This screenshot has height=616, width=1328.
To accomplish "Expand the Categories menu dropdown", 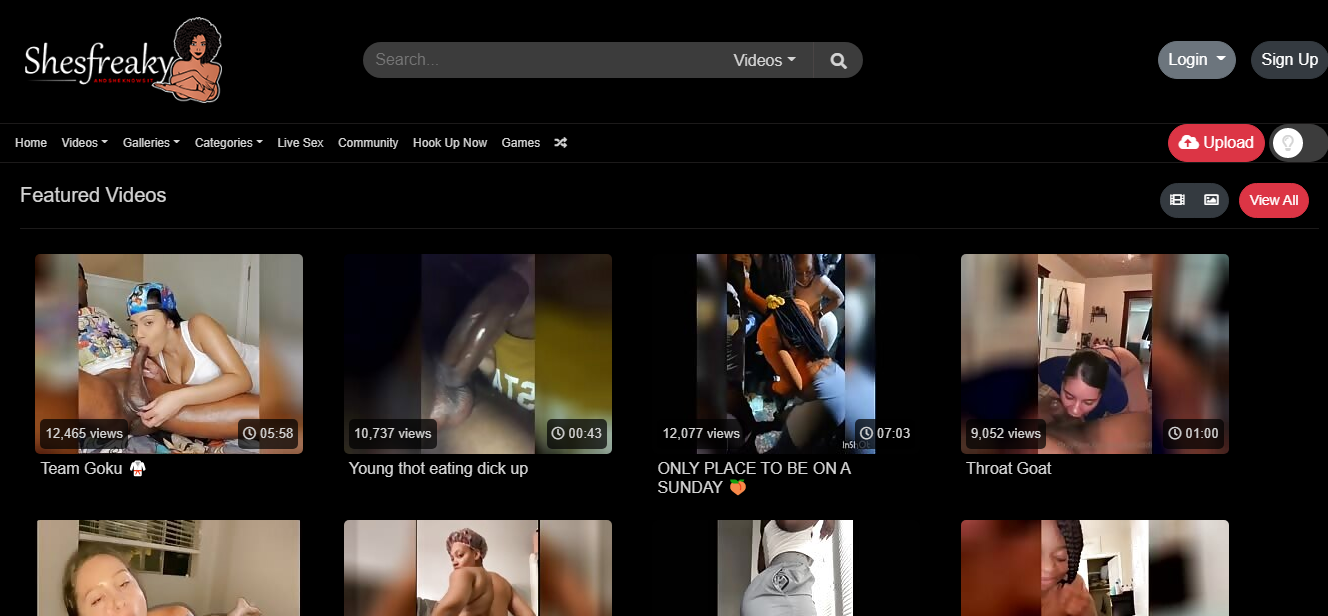I will 228,143.
